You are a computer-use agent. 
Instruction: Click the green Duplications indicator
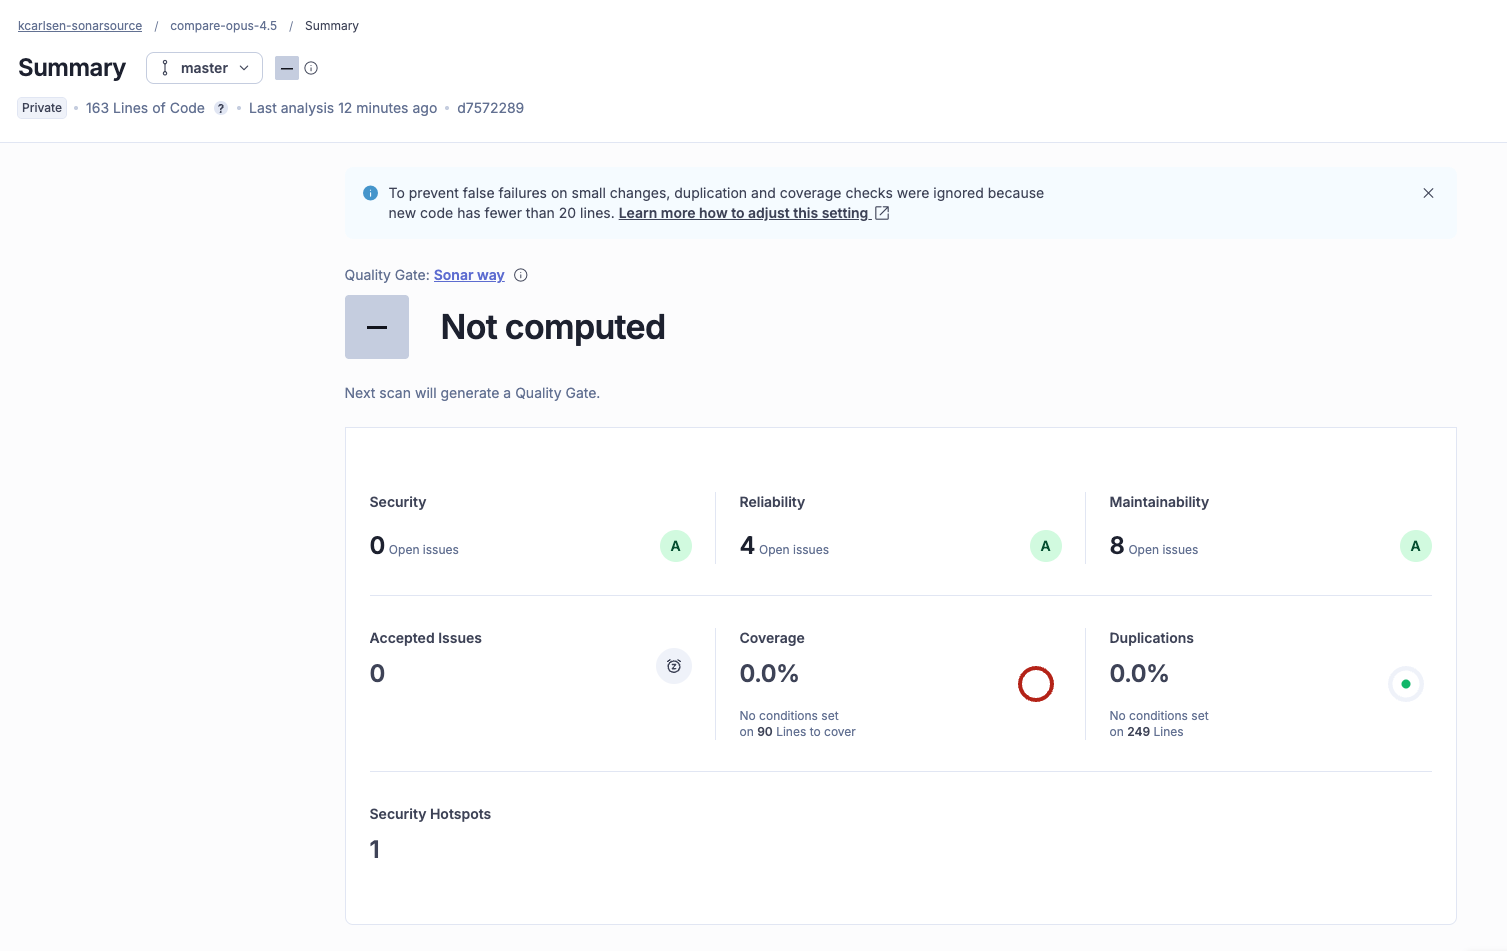[1405, 684]
